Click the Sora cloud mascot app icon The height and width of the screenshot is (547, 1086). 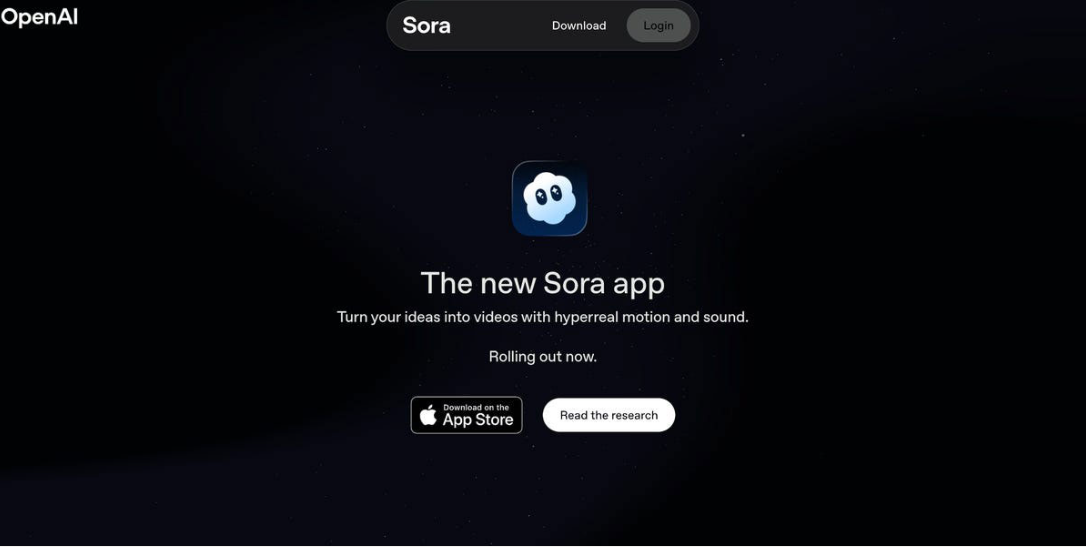[x=549, y=198]
